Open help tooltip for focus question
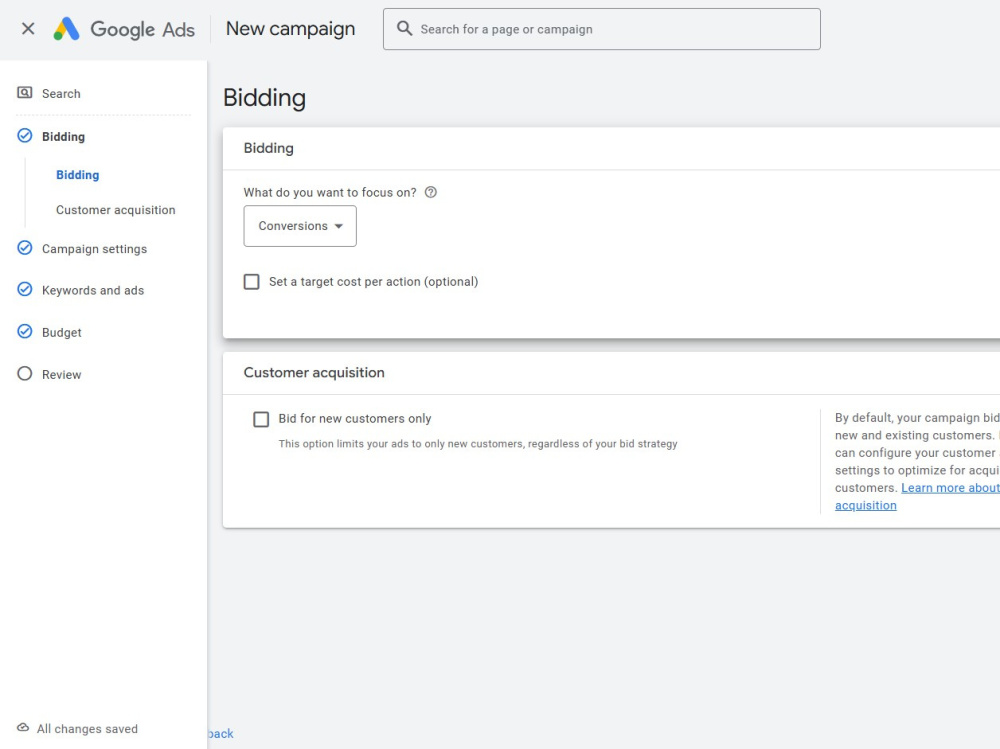Image resolution: width=1000 pixels, height=749 pixels. [431, 192]
